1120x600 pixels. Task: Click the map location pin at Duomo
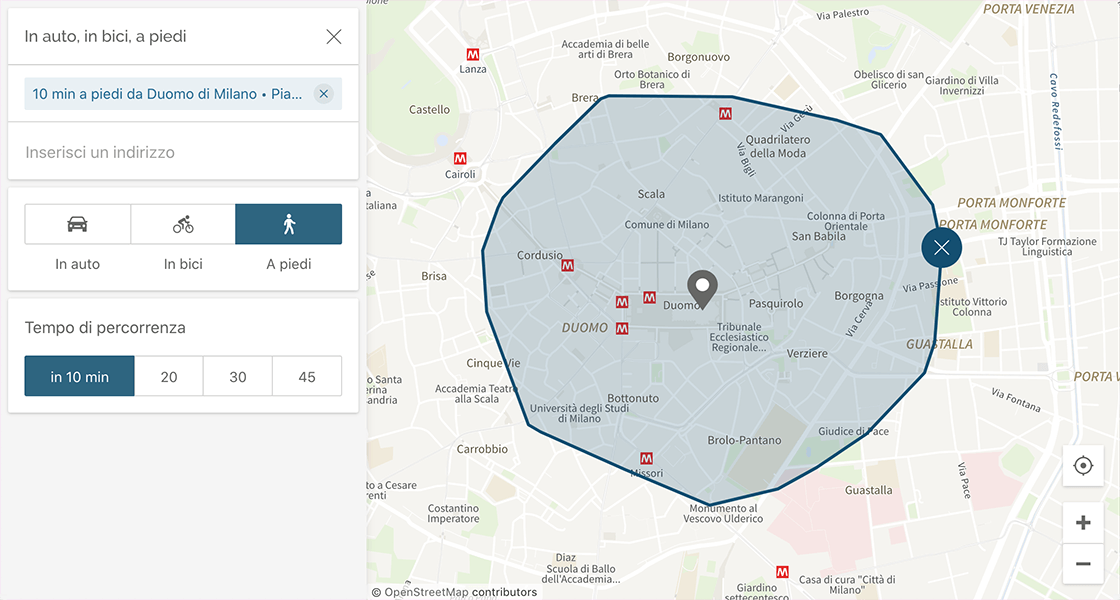702,289
